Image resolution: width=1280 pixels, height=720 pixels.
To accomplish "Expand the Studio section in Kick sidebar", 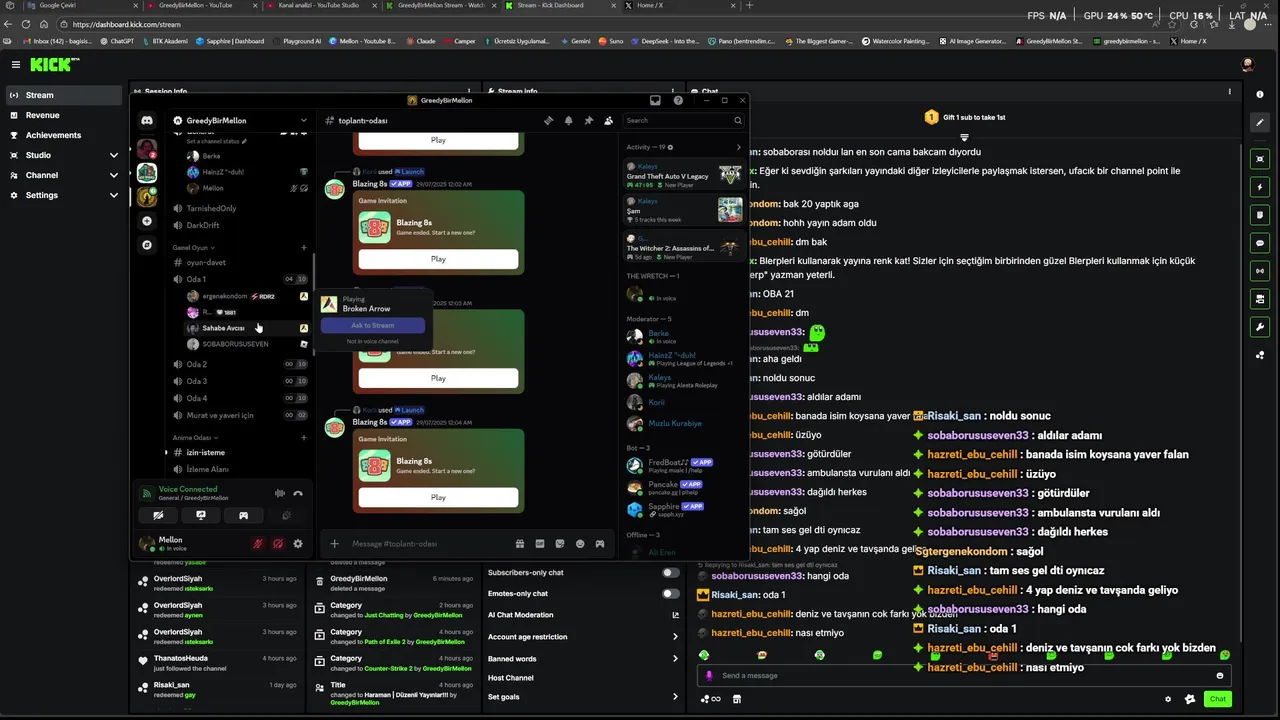I will point(113,155).
